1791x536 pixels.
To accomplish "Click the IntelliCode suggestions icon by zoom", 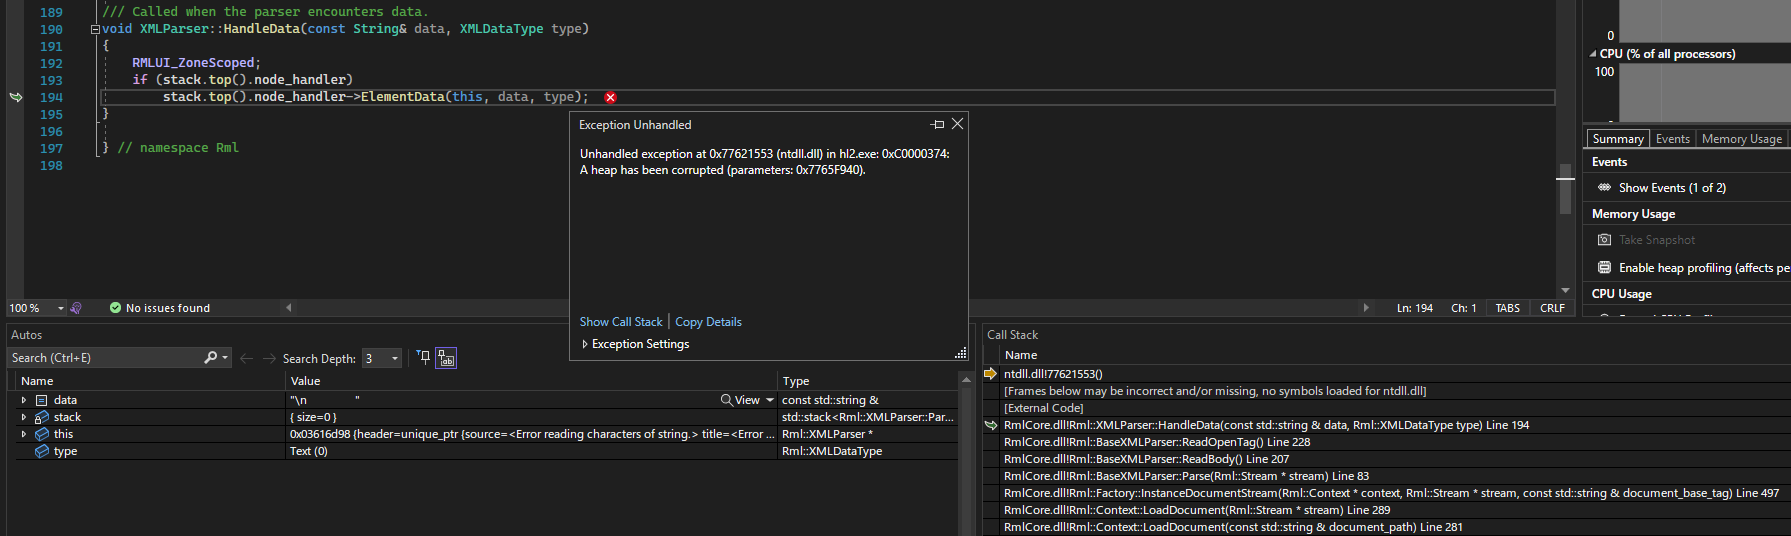I will point(77,308).
